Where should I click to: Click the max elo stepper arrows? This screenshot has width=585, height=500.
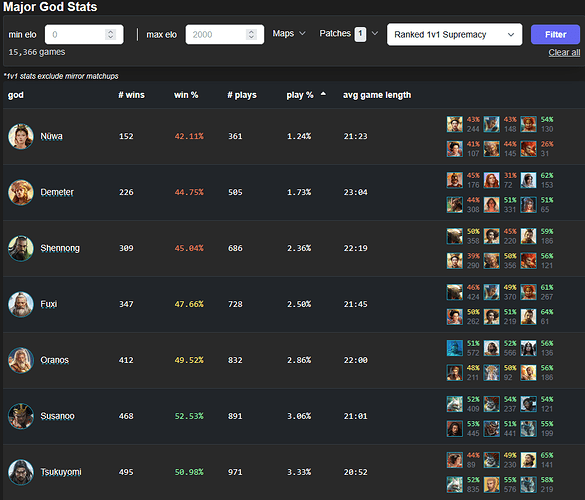coord(251,34)
